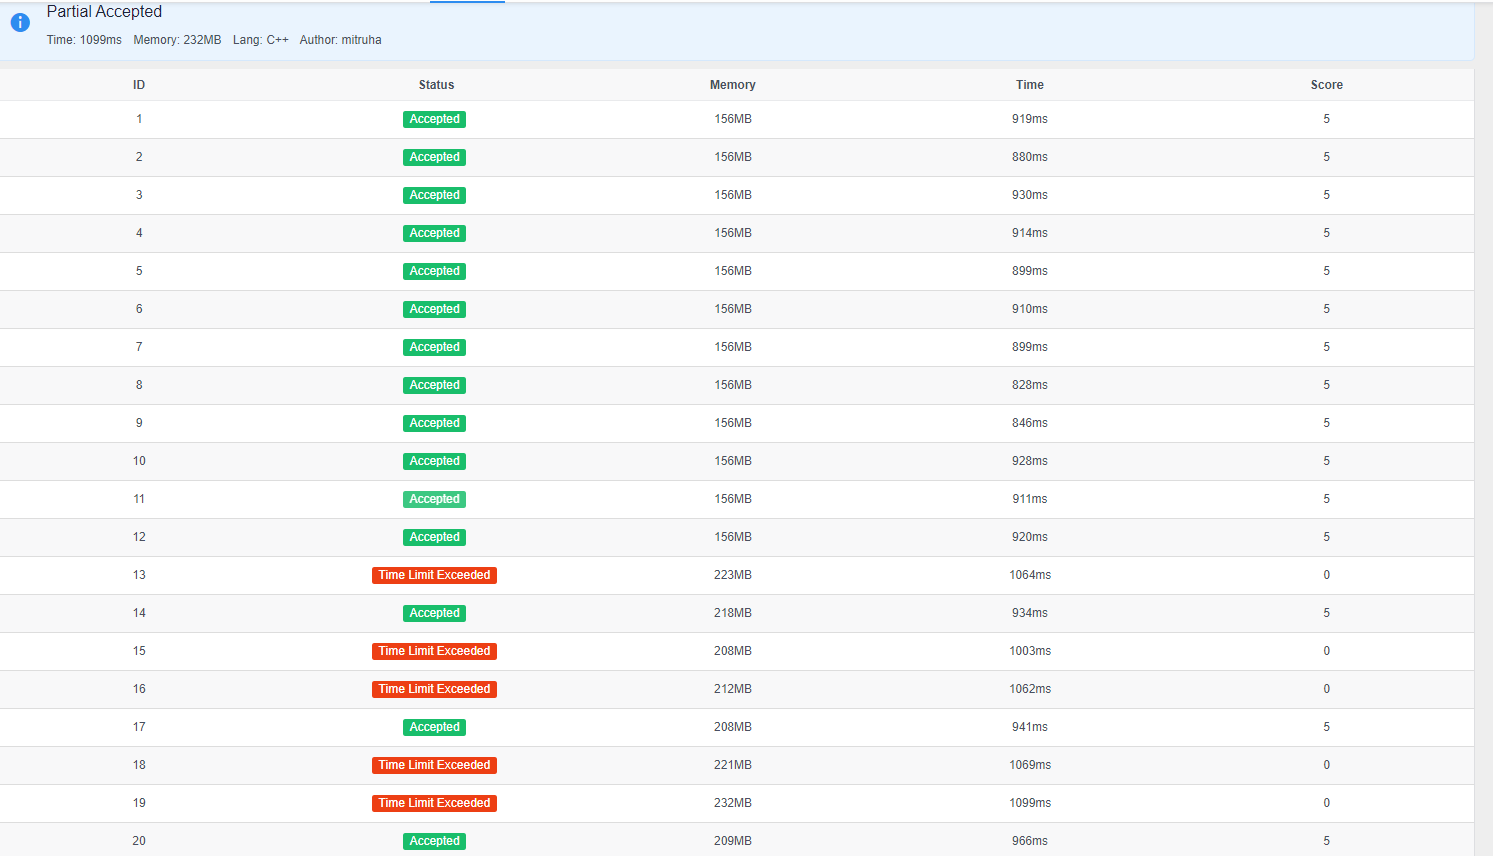1493x856 pixels.
Task: Click the 911ms time value
Action: (1030, 499)
